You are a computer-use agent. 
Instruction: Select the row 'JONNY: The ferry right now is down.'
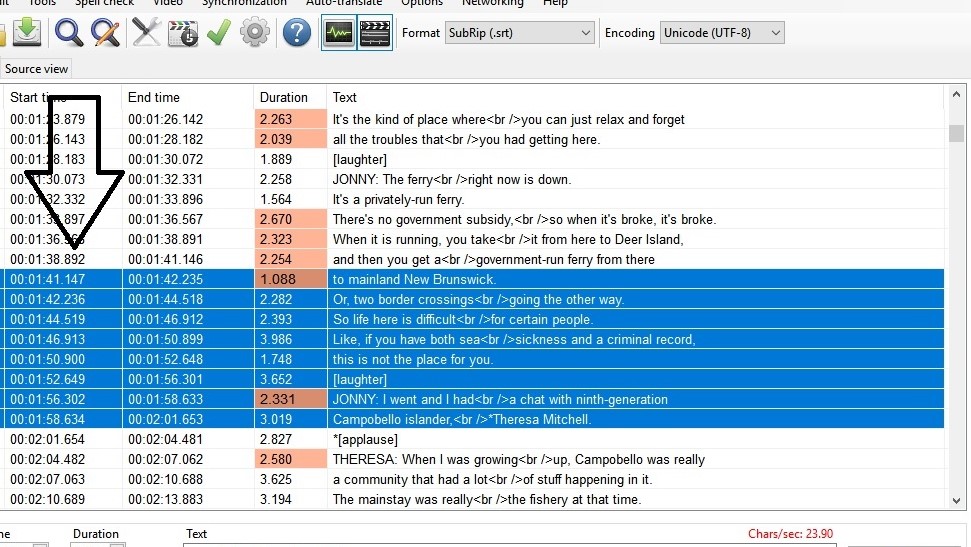click(474, 179)
